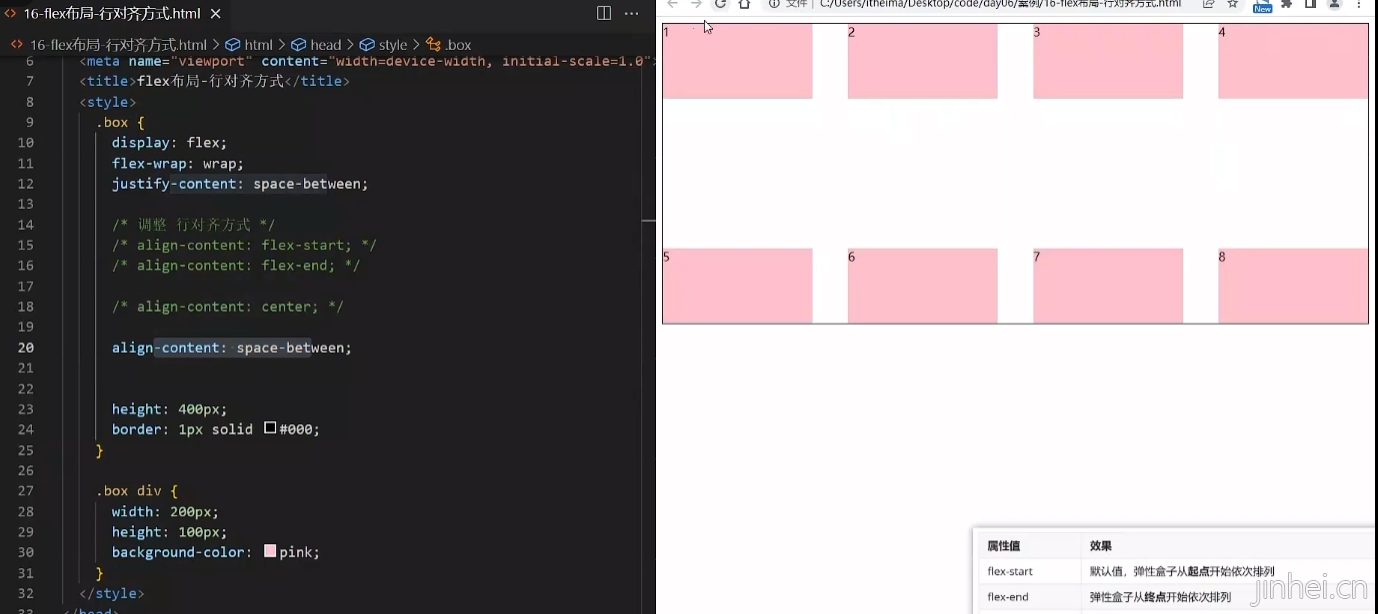The height and width of the screenshot is (614, 1378).
Task: Click the closing style tag on line 32
Action: point(112,593)
